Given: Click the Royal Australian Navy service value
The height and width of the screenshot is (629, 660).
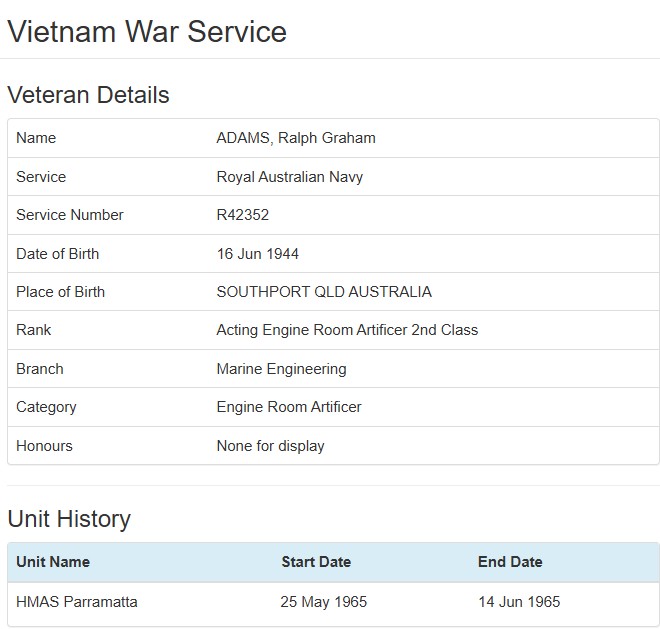Looking at the screenshot, I should click(x=289, y=177).
